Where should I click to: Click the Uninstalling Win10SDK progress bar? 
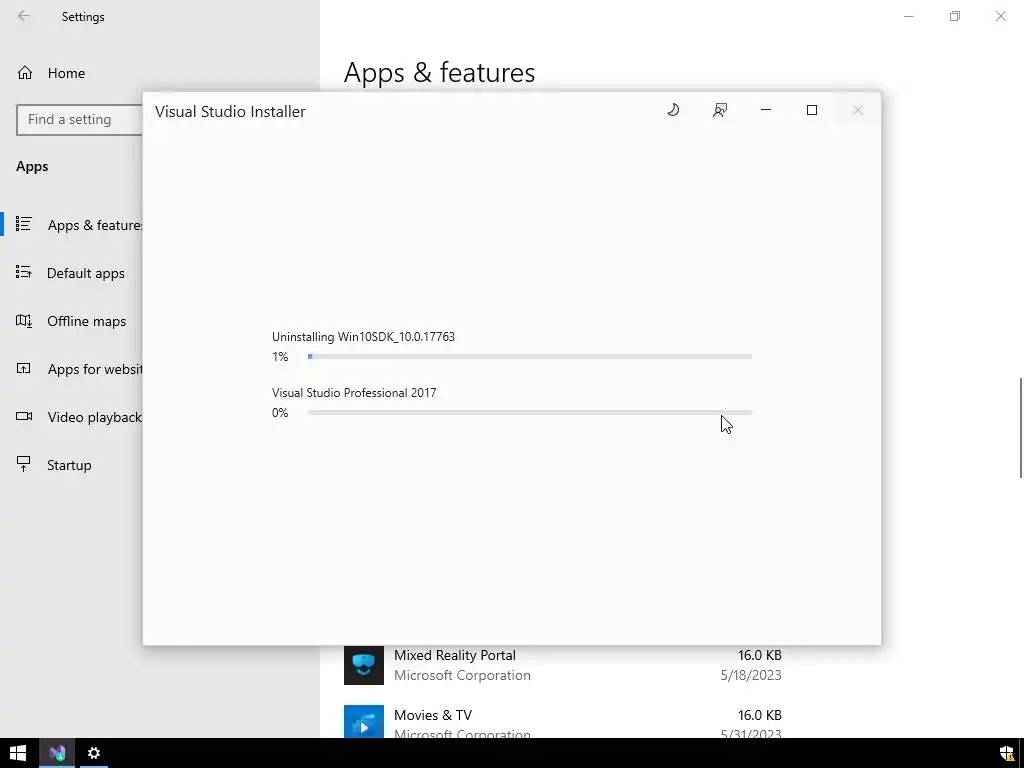click(530, 357)
